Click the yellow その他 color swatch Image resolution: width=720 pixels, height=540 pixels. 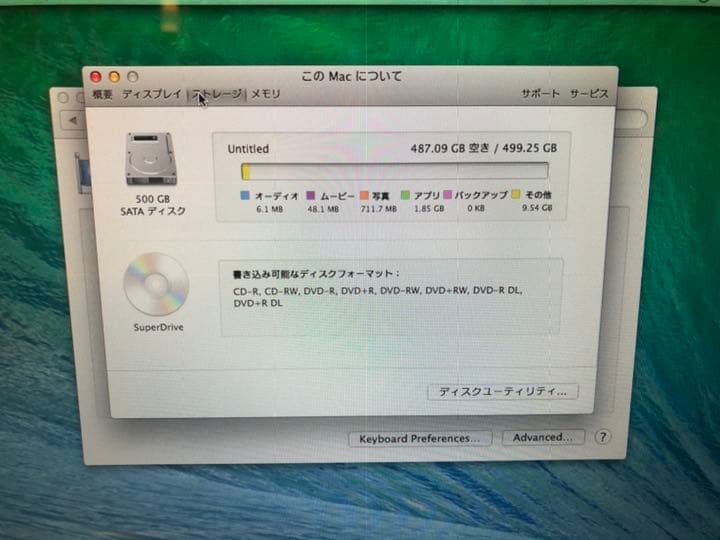point(516,194)
